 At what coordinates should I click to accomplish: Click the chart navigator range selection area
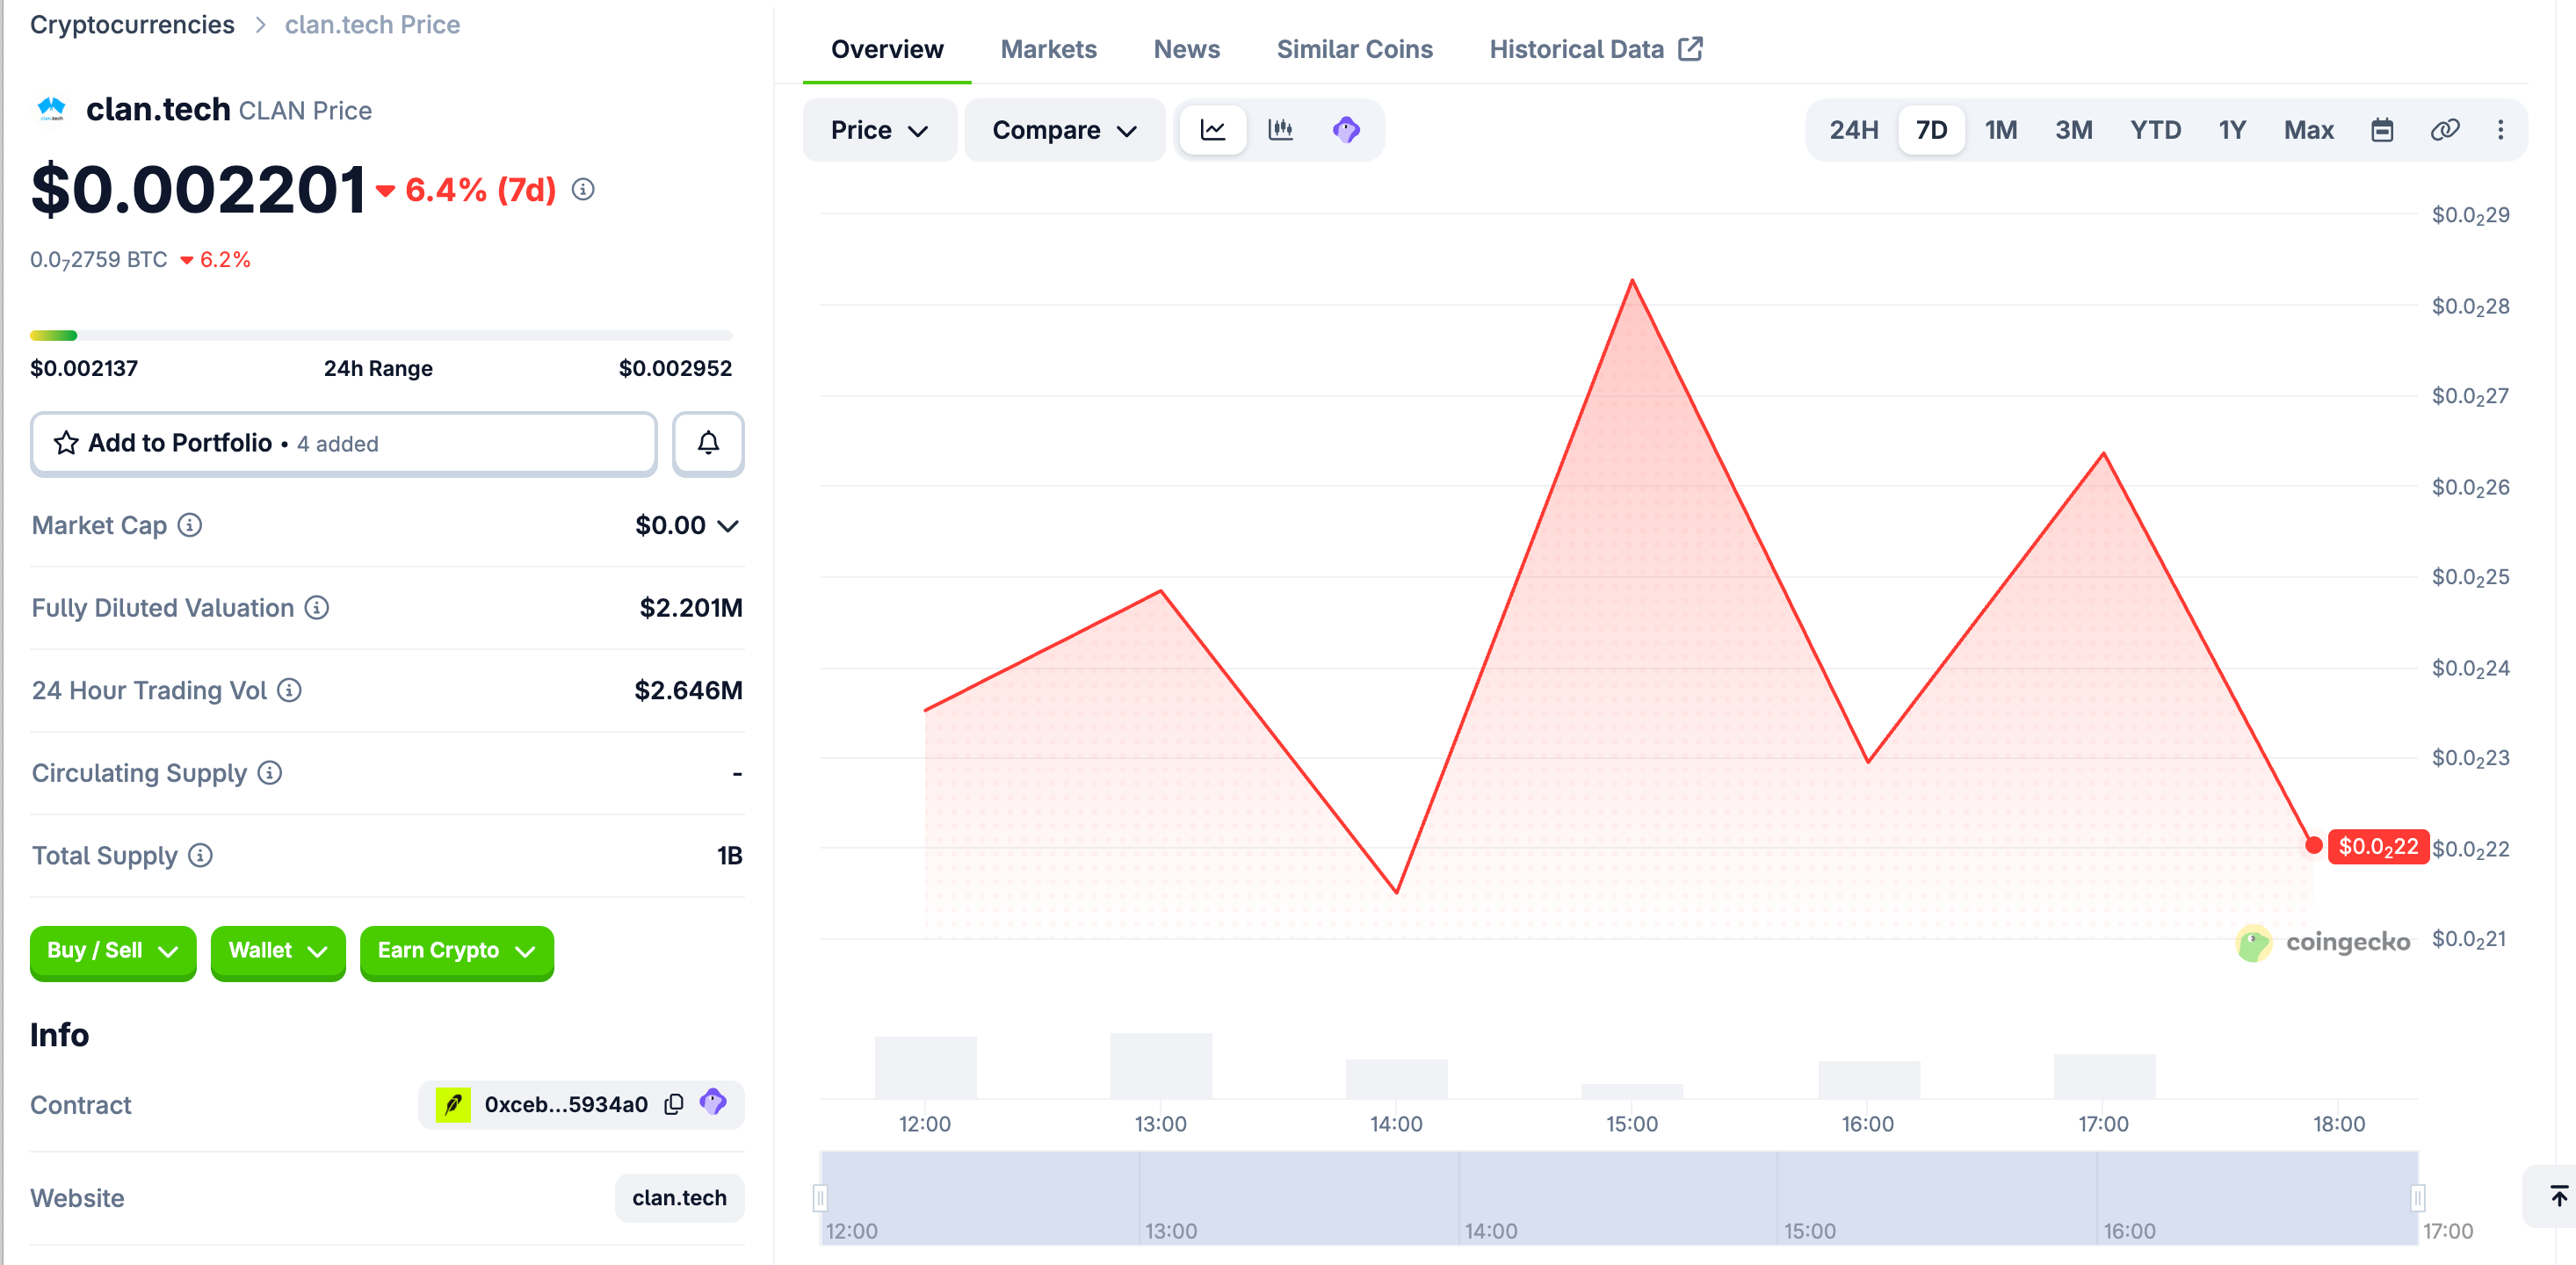[1619, 1197]
